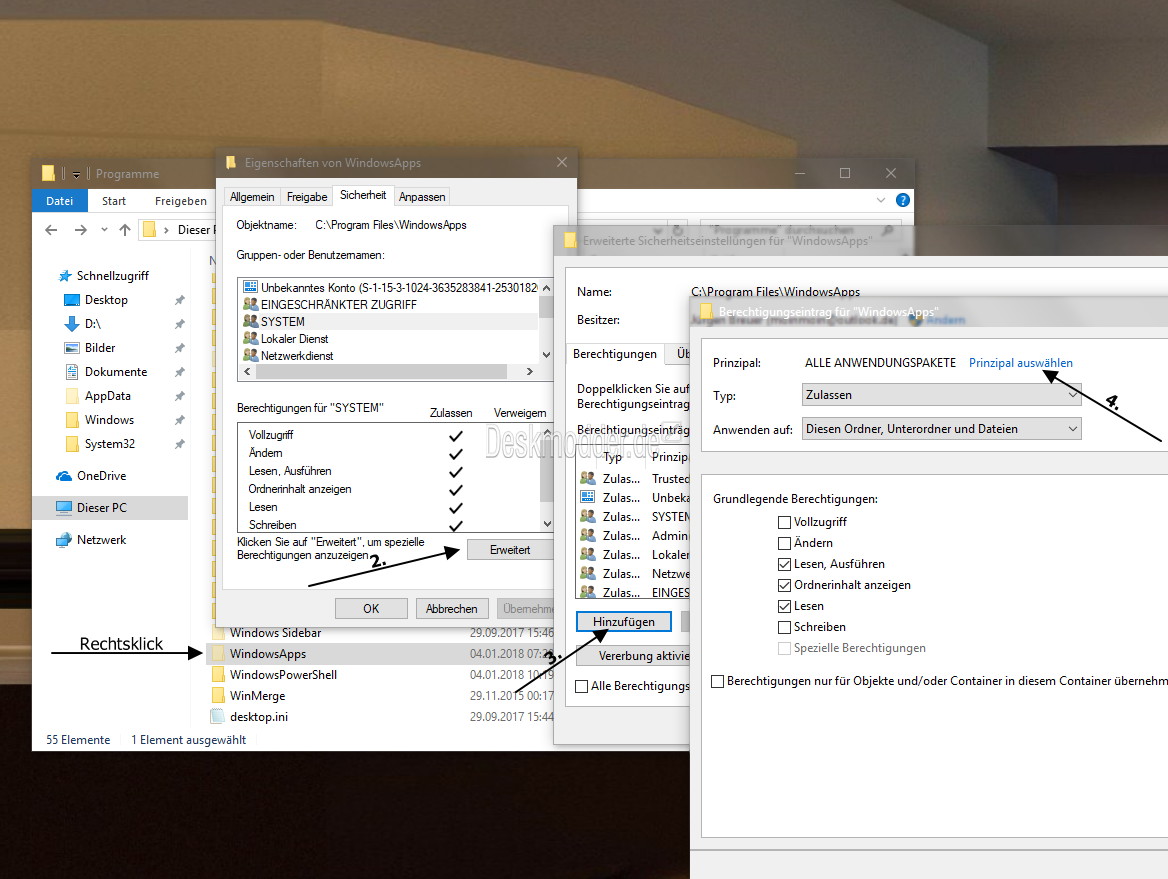Click the AppData folder icon in sidebar

(x=72, y=396)
